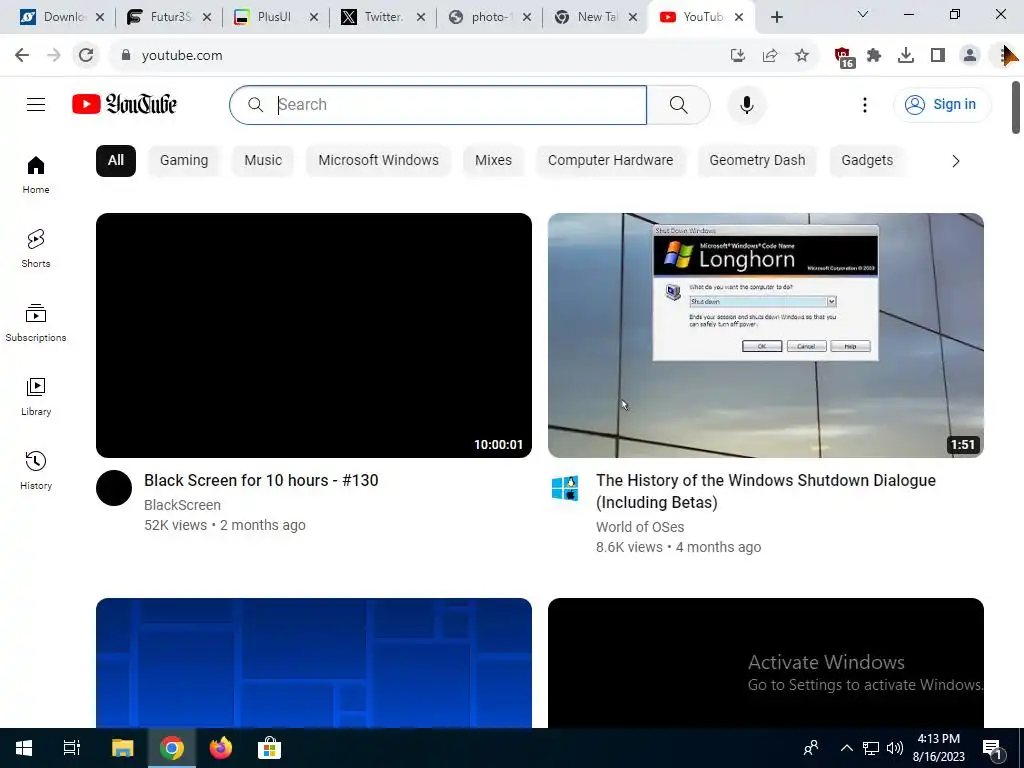This screenshot has width=1024, height=768.
Task: Start voice search with microphone icon
Action: click(746, 104)
